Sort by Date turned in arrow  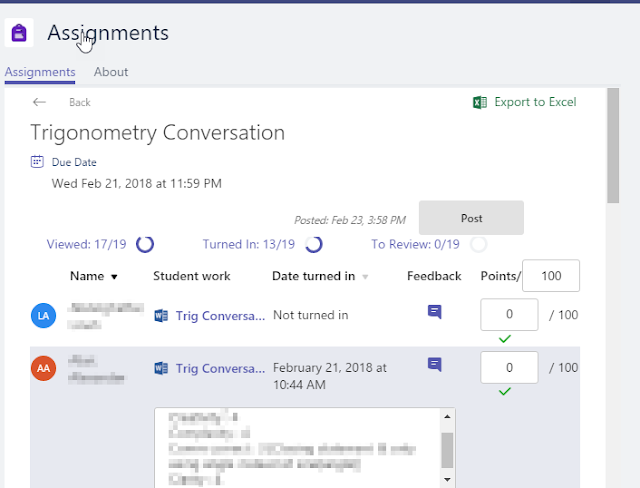pyautogui.click(x=365, y=277)
